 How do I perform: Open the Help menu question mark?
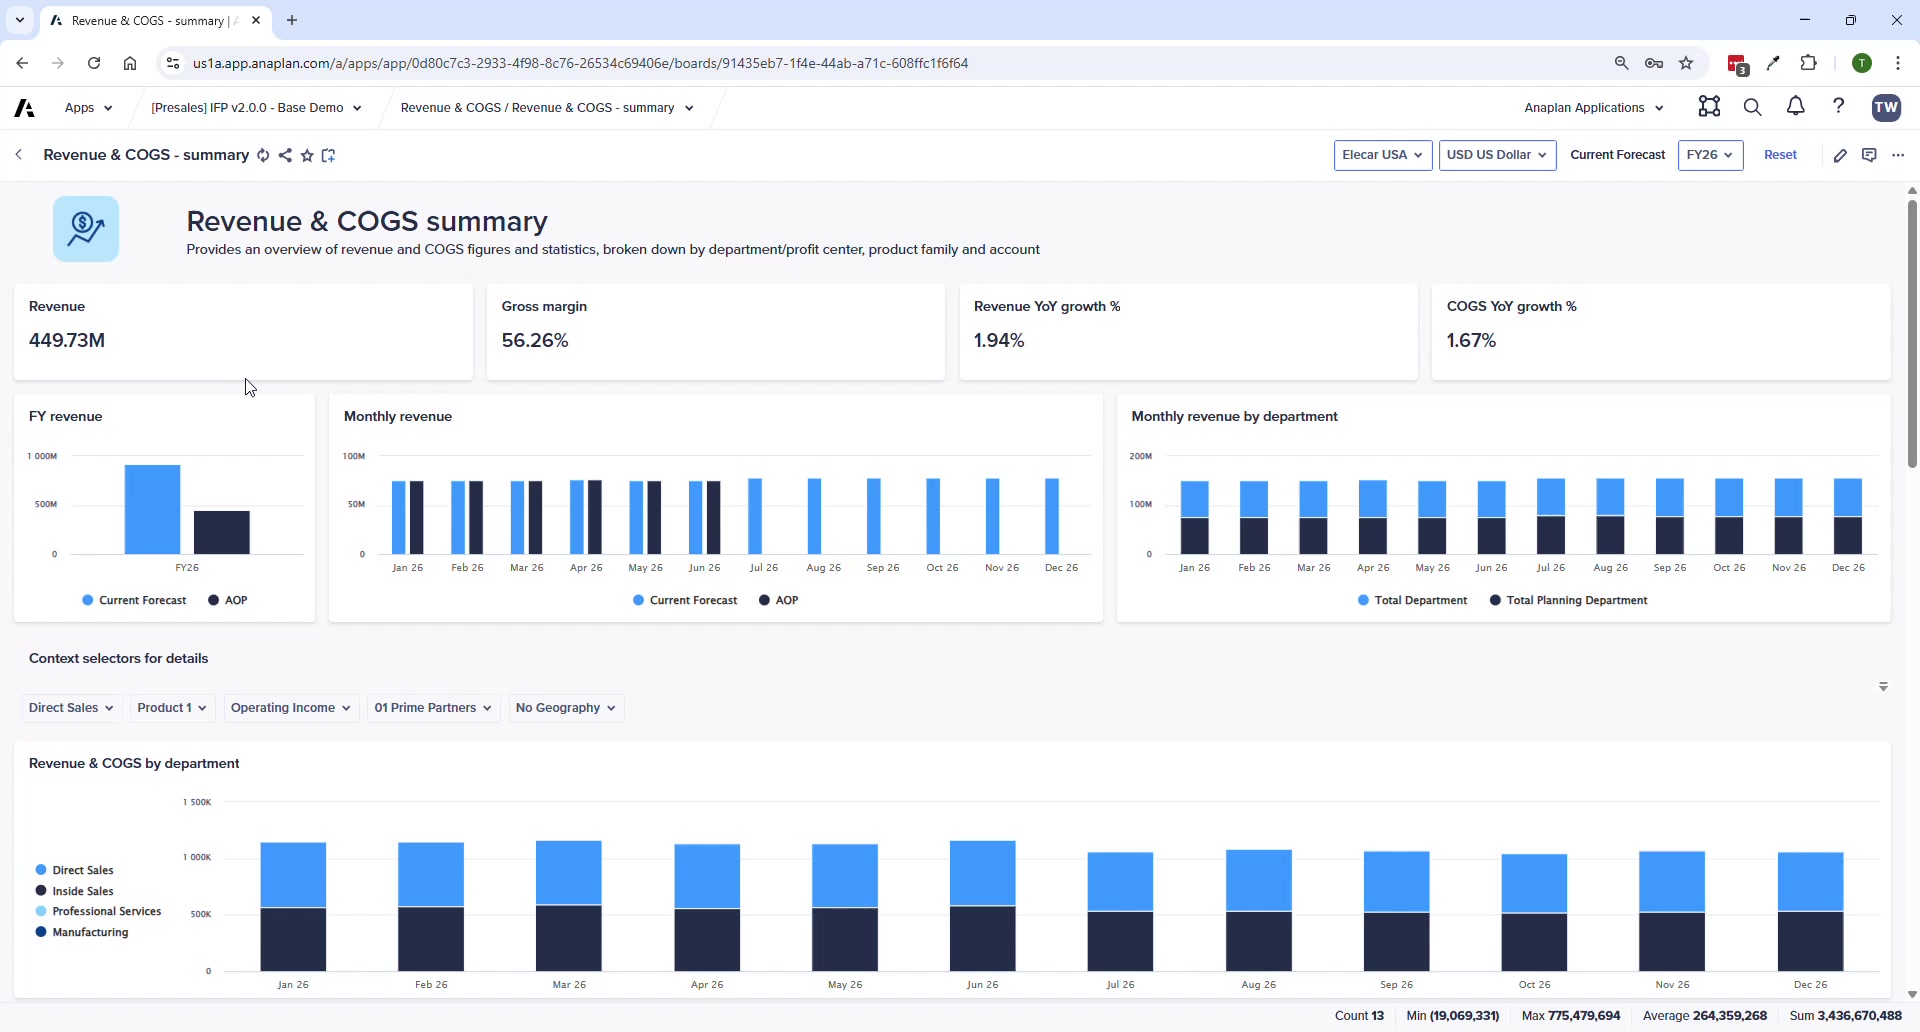[1839, 107]
